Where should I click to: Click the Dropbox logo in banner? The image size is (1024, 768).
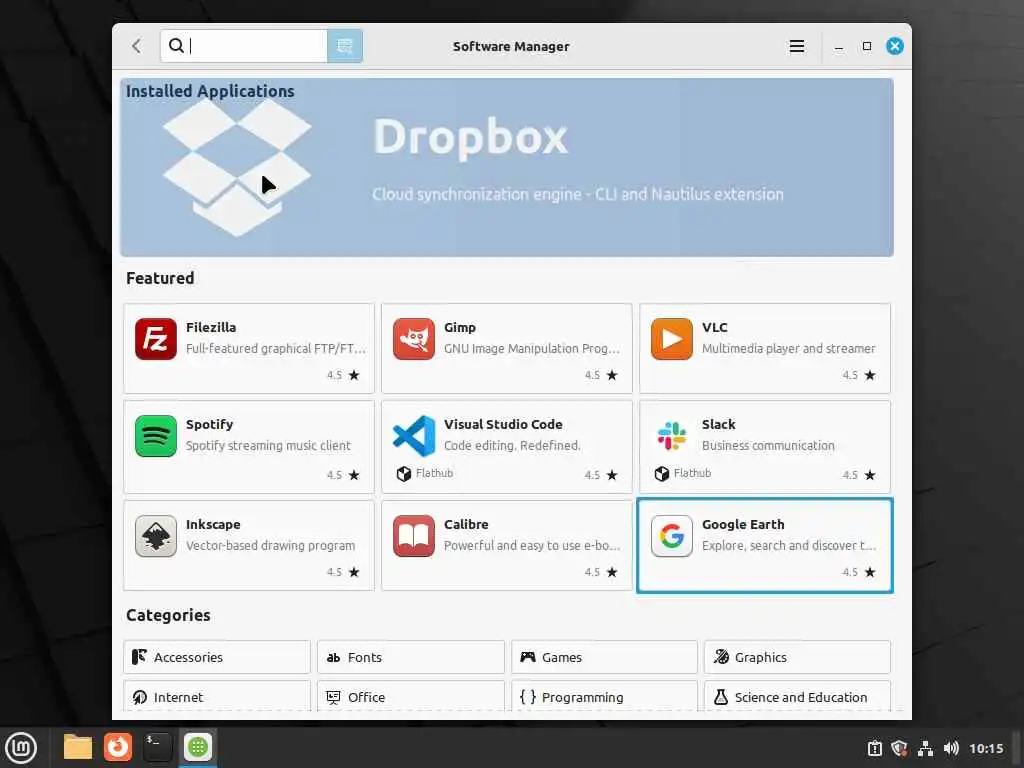coord(236,167)
